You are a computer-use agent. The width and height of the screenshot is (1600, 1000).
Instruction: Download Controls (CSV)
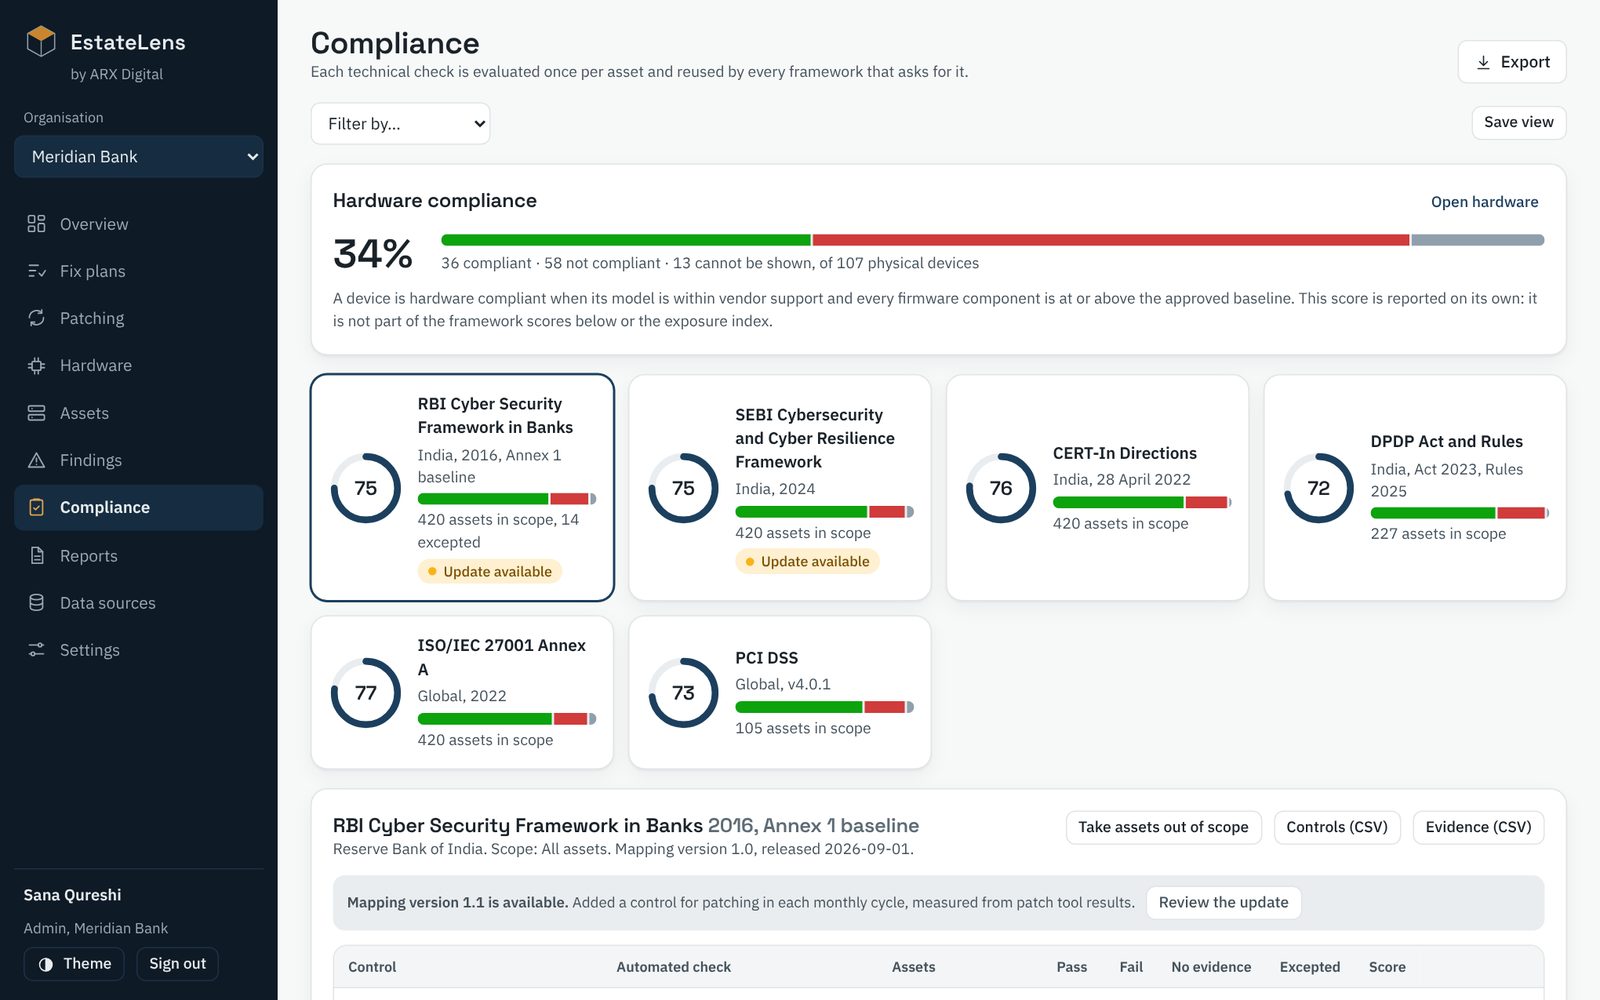click(x=1337, y=827)
